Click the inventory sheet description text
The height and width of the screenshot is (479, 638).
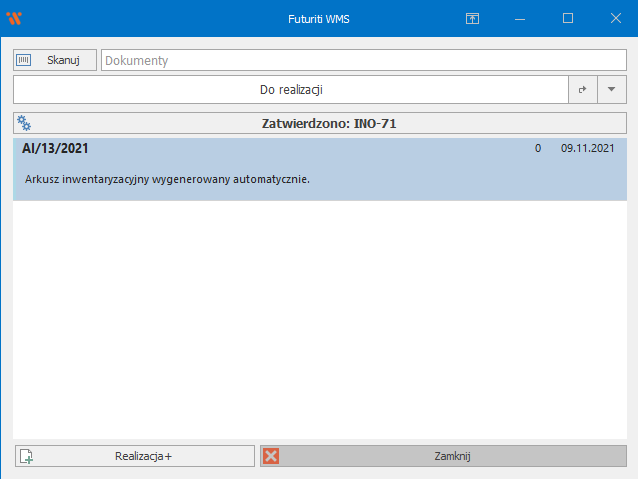[x=167, y=179]
